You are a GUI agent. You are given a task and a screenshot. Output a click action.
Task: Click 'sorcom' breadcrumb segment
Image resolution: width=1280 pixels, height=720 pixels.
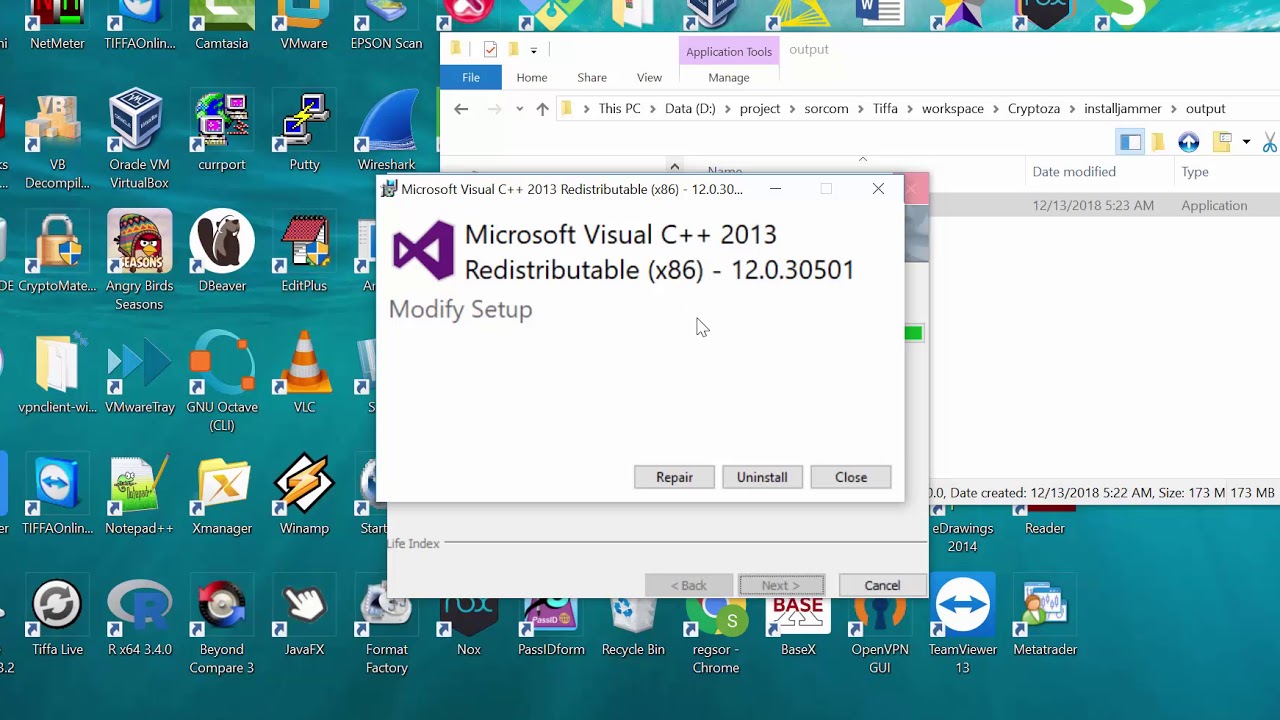pyautogui.click(x=826, y=109)
